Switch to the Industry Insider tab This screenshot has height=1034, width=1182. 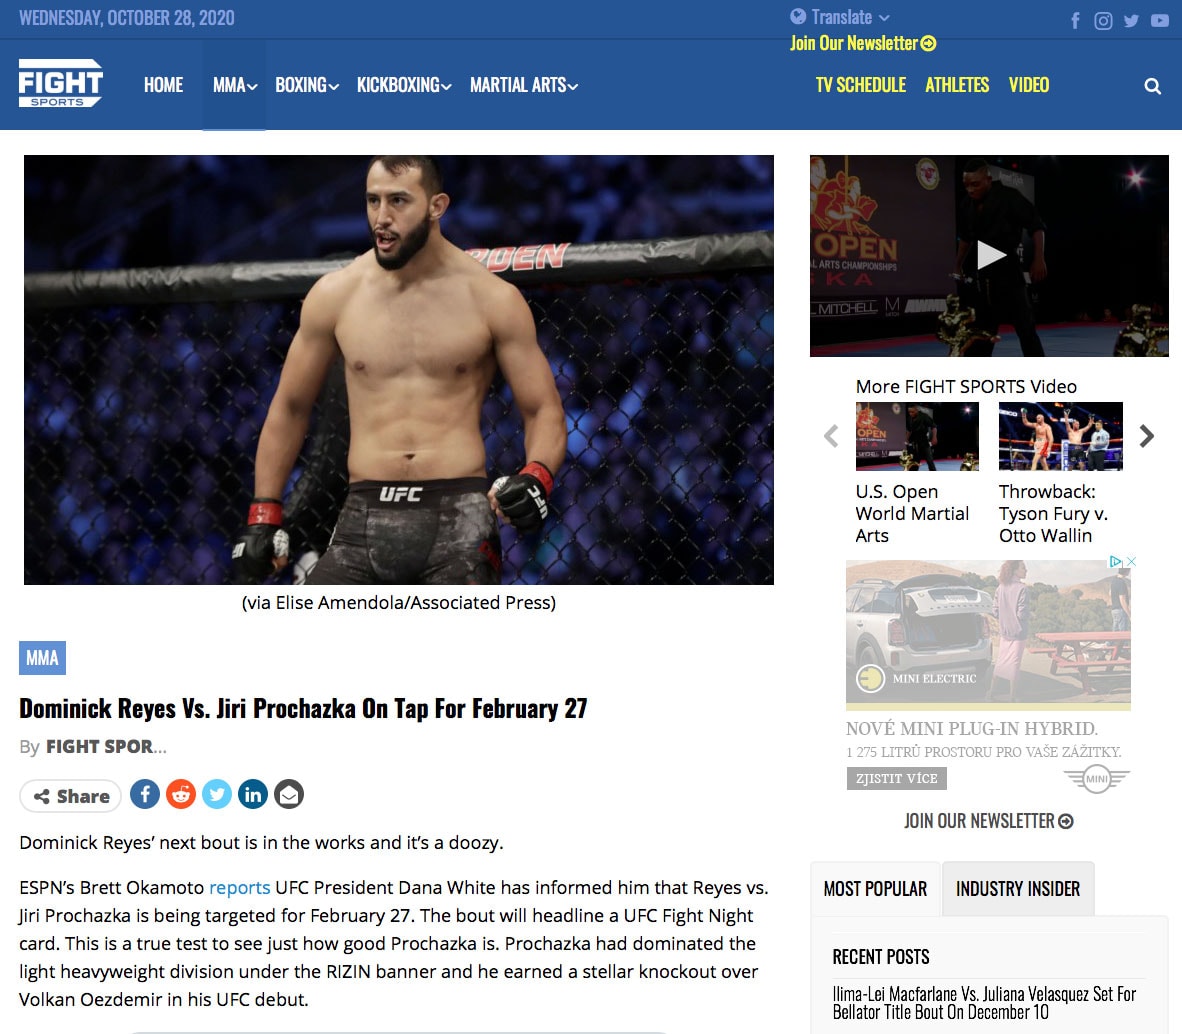pyautogui.click(x=1018, y=889)
